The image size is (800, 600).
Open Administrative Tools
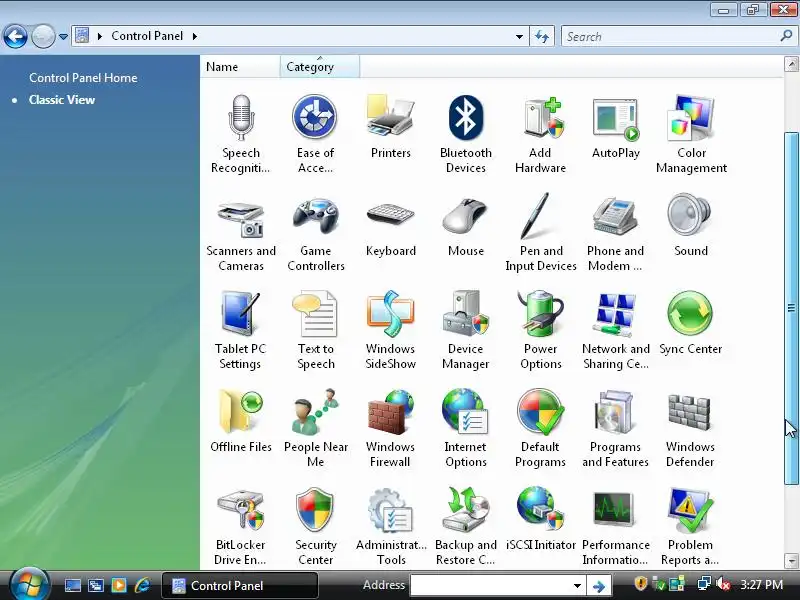[x=390, y=527]
